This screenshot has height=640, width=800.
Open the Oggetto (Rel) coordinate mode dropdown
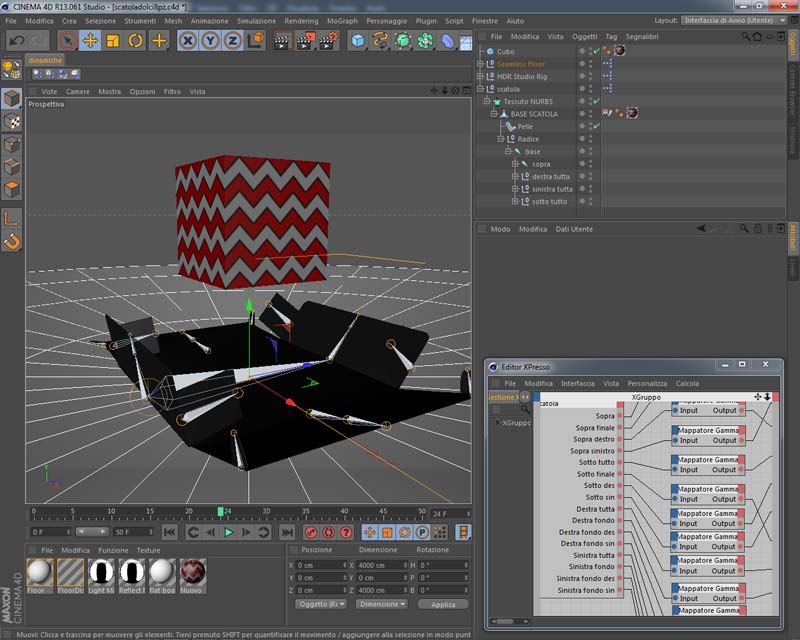(x=321, y=604)
